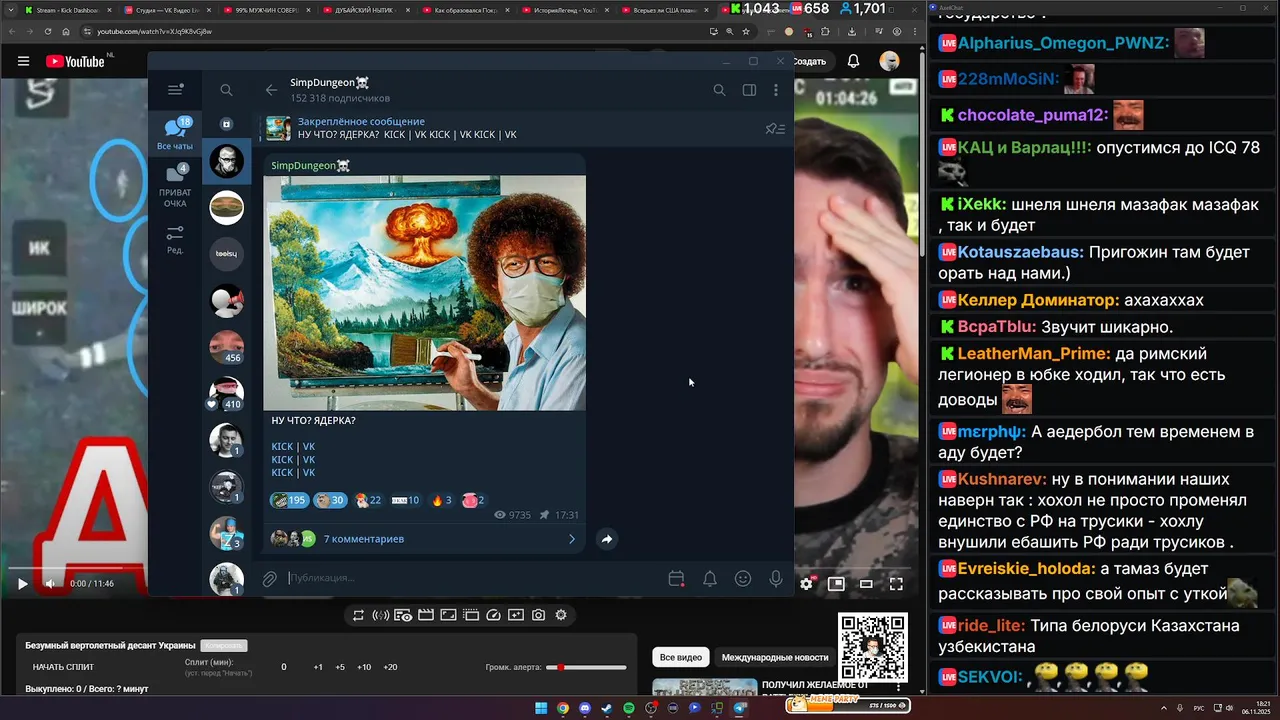Forward the SimpDungeon post

coord(606,539)
